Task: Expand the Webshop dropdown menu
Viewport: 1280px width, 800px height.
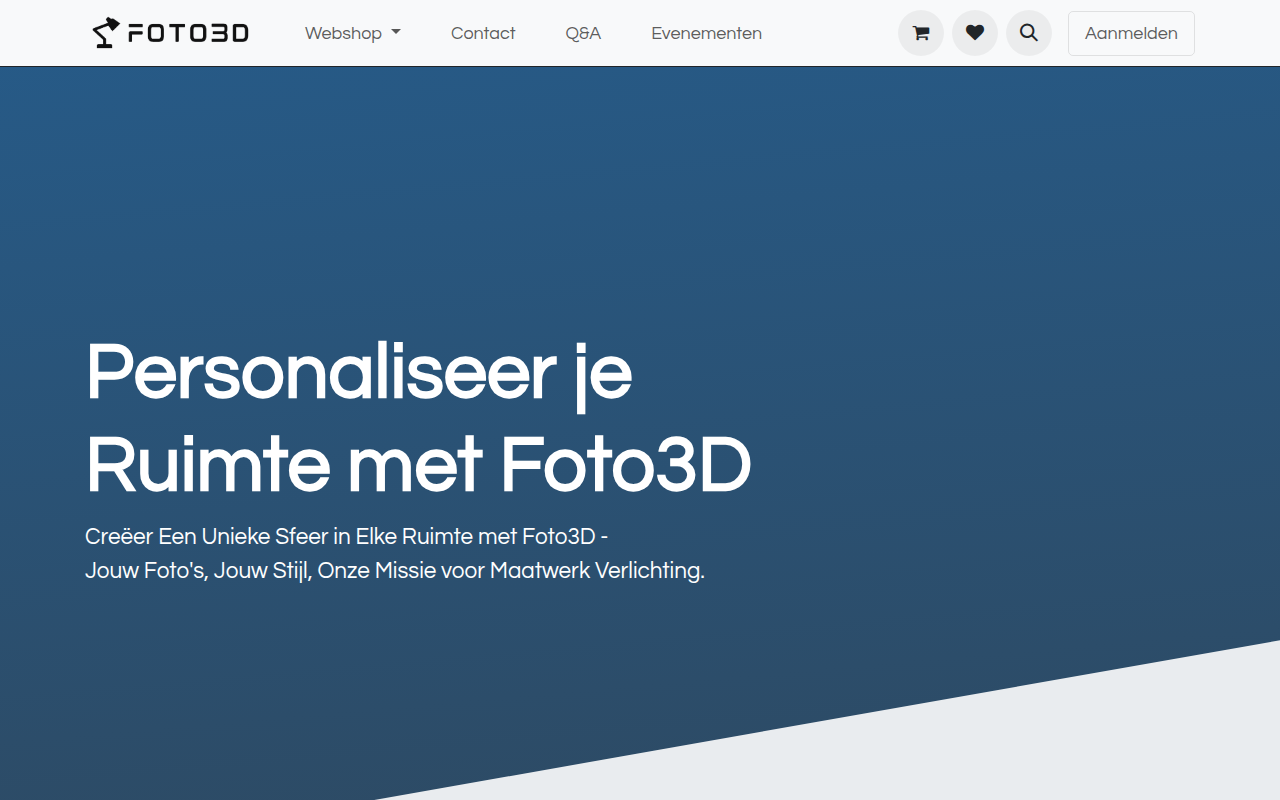Action: (x=353, y=33)
